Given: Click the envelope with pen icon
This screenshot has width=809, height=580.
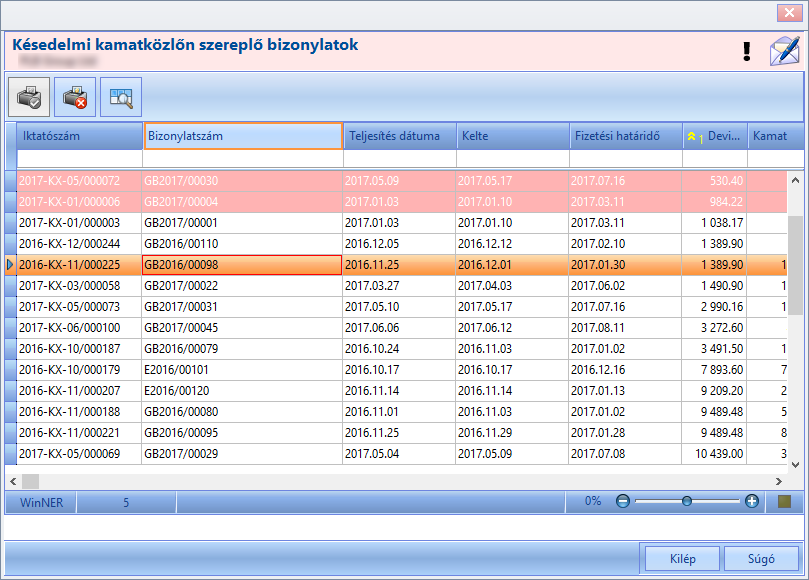Looking at the screenshot, I should click(784, 51).
